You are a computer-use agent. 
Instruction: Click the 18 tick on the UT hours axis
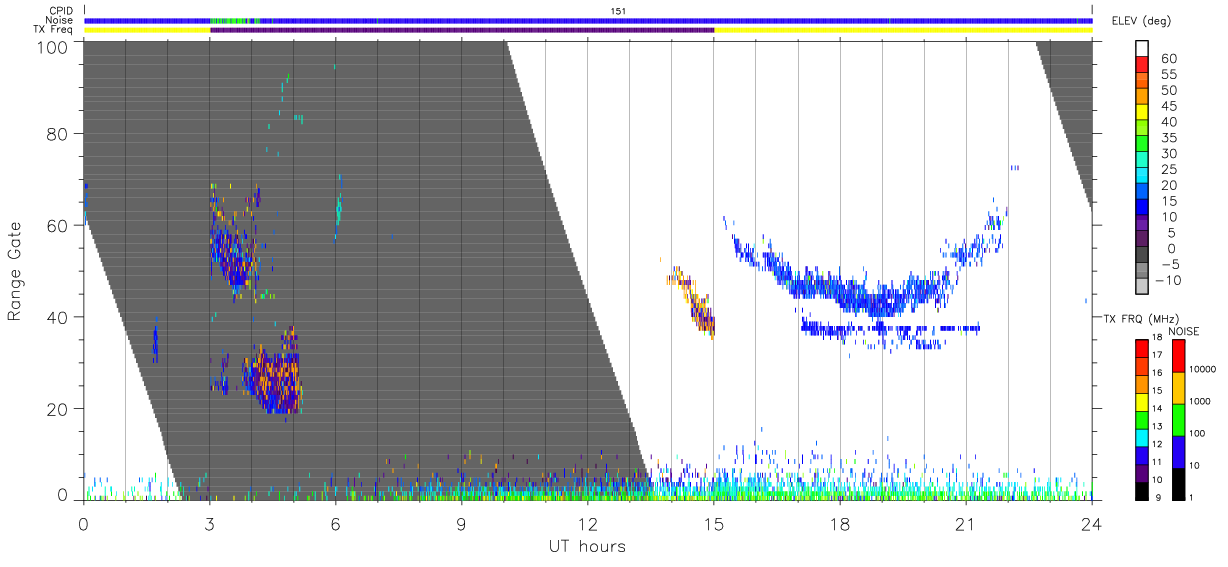coord(839,522)
